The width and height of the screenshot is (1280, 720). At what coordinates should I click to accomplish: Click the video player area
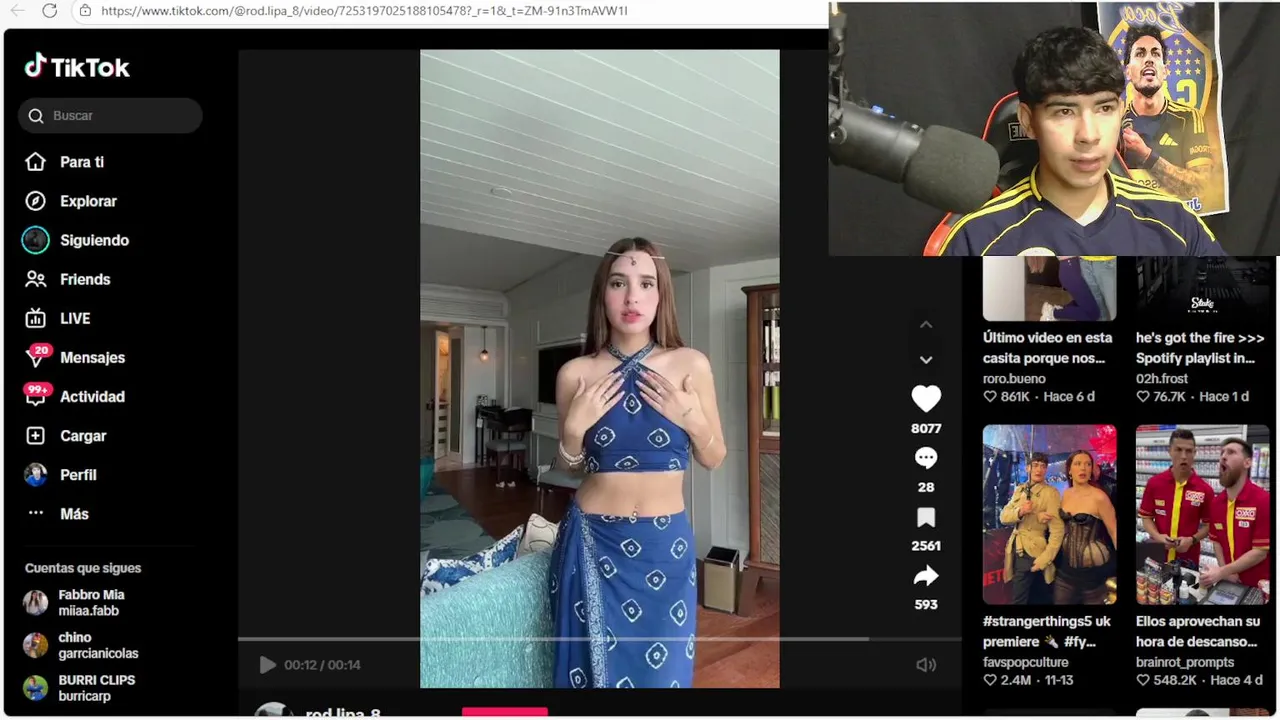coord(599,369)
